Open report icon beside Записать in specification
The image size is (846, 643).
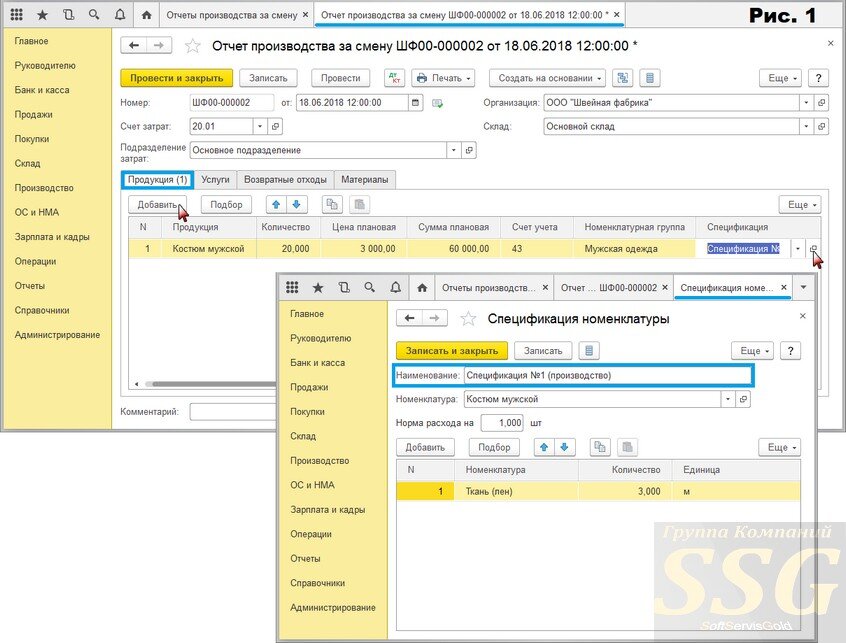tap(589, 351)
